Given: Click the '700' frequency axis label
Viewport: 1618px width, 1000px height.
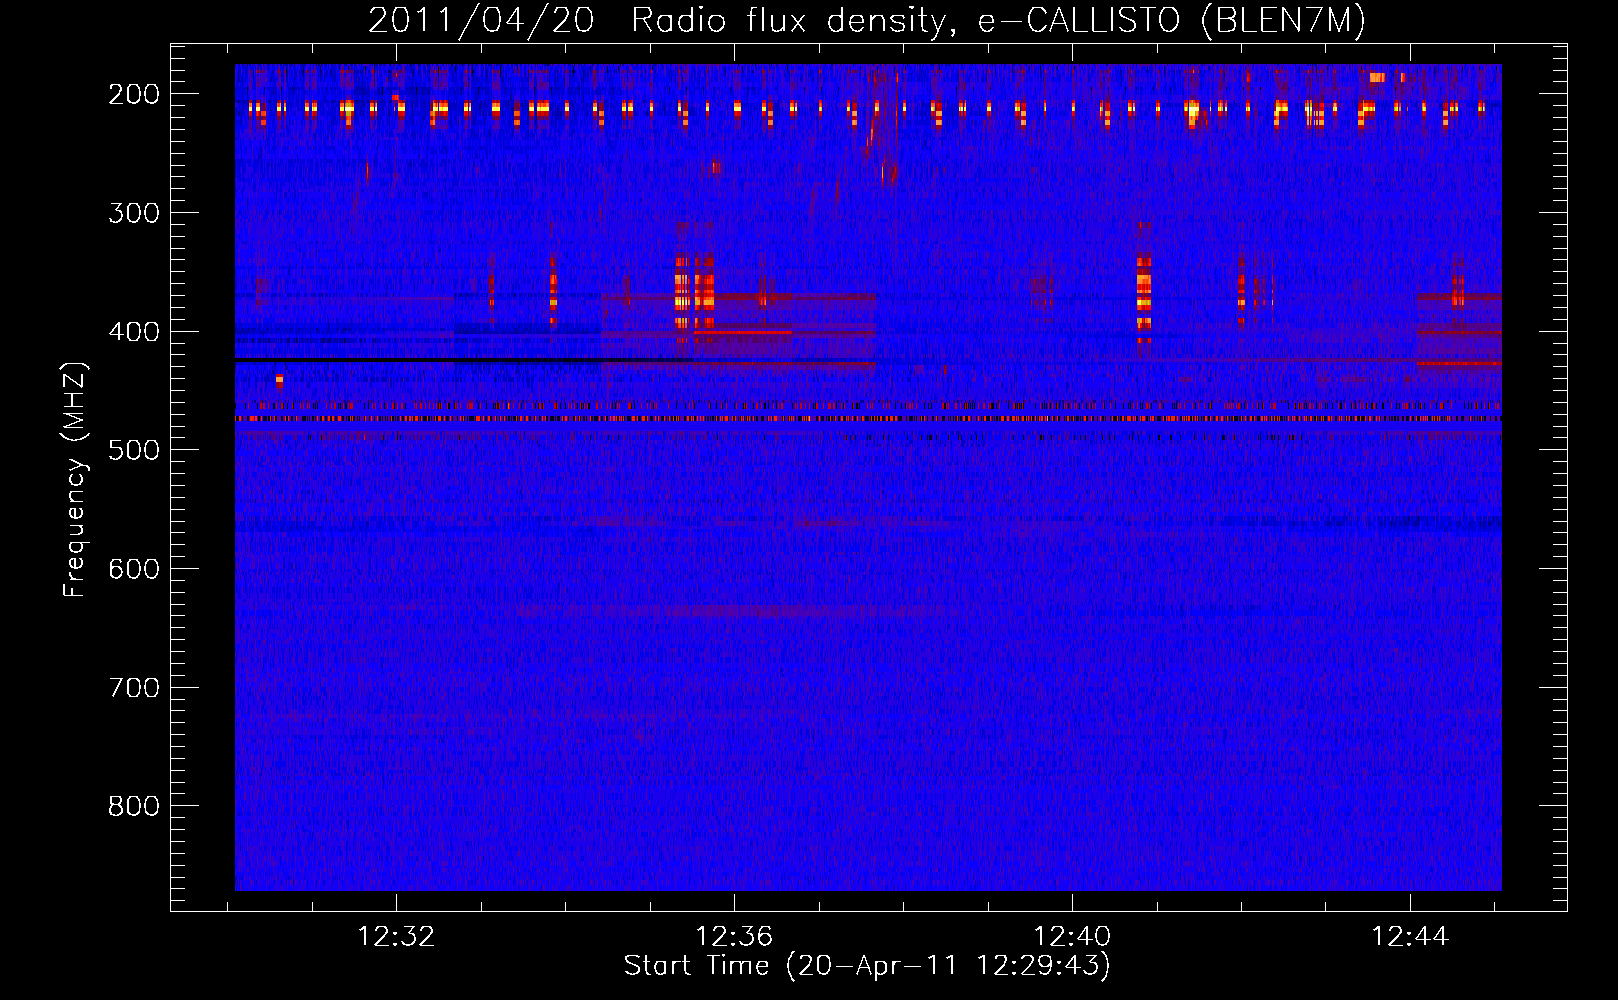Looking at the screenshot, I should tap(134, 688).
